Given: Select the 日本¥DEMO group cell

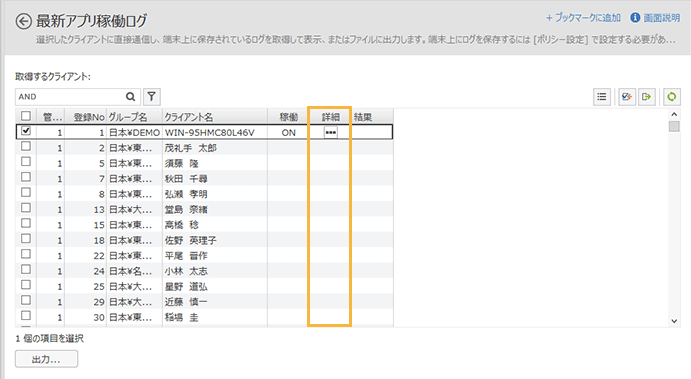Looking at the screenshot, I should (x=134, y=132).
